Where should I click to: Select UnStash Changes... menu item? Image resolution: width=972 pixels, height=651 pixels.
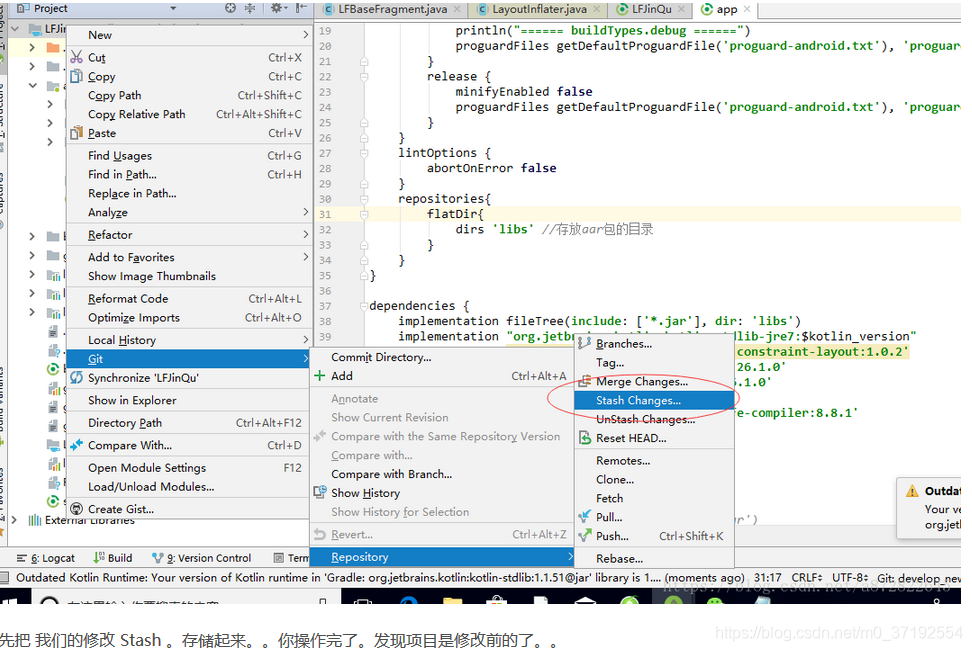654,419
